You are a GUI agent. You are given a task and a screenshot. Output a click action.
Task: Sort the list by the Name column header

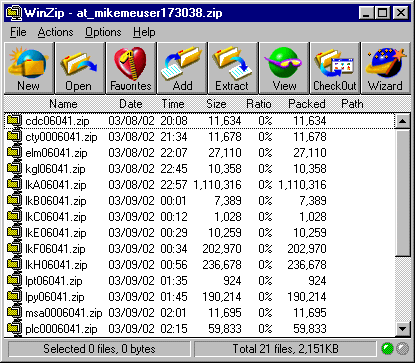(63, 104)
